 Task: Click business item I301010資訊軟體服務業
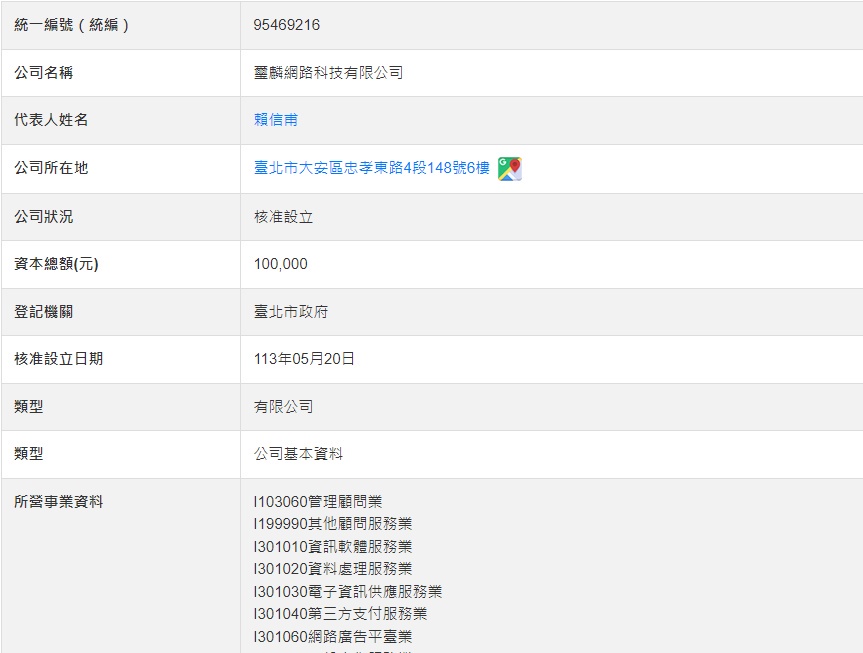click(x=333, y=547)
